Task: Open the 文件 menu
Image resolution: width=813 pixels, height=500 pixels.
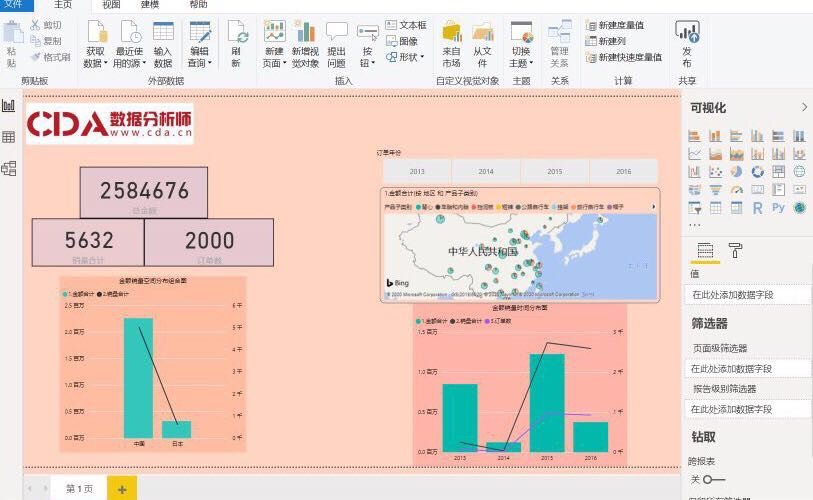Action: pyautogui.click(x=14, y=5)
